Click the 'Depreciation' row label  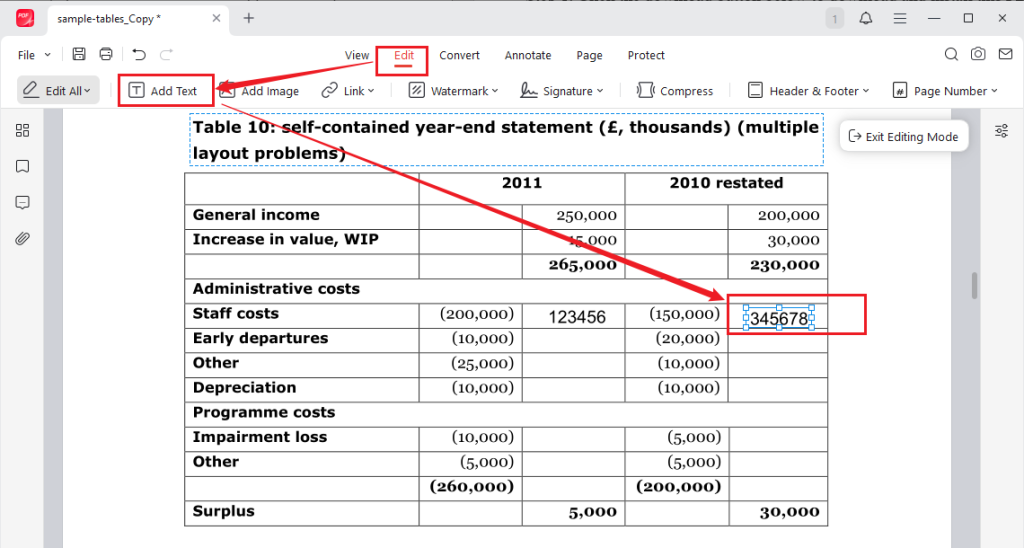tap(244, 388)
